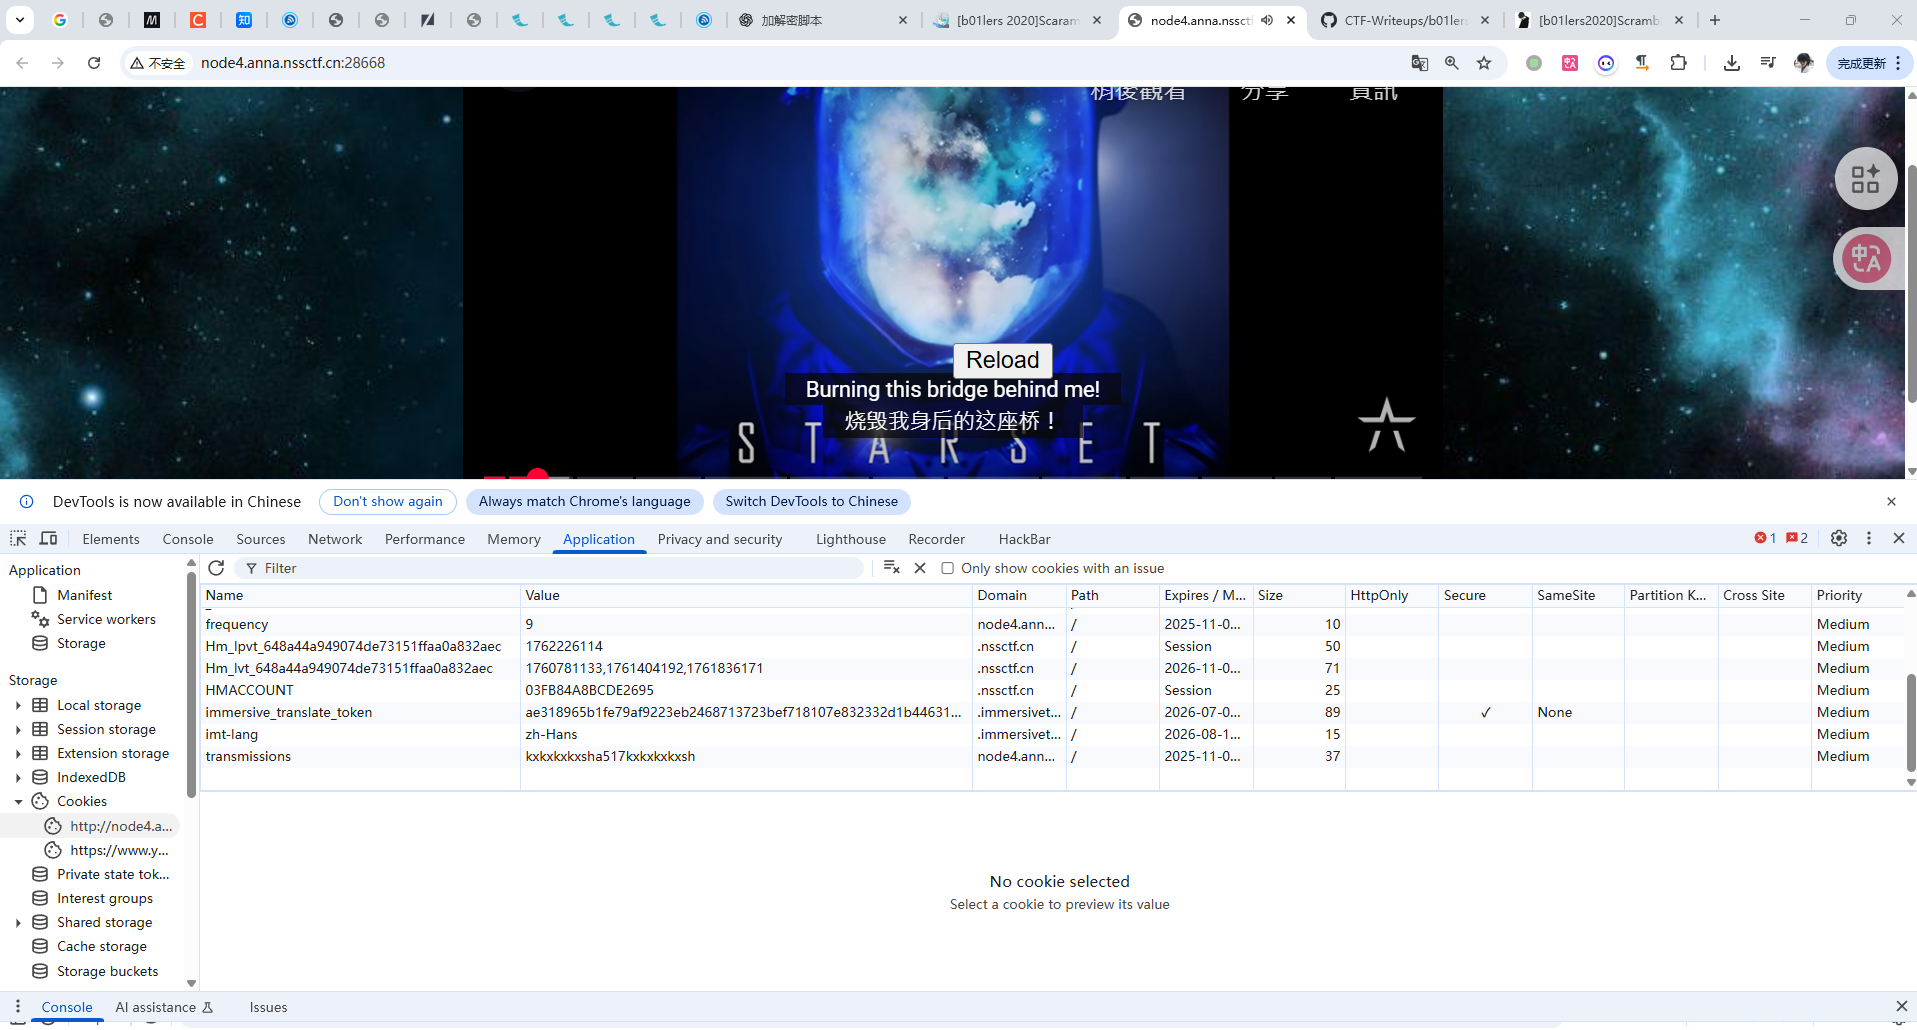Image resolution: width=1917 pixels, height=1030 pixels.
Task: Expand the Shared storage tree item
Action: (18, 922)
